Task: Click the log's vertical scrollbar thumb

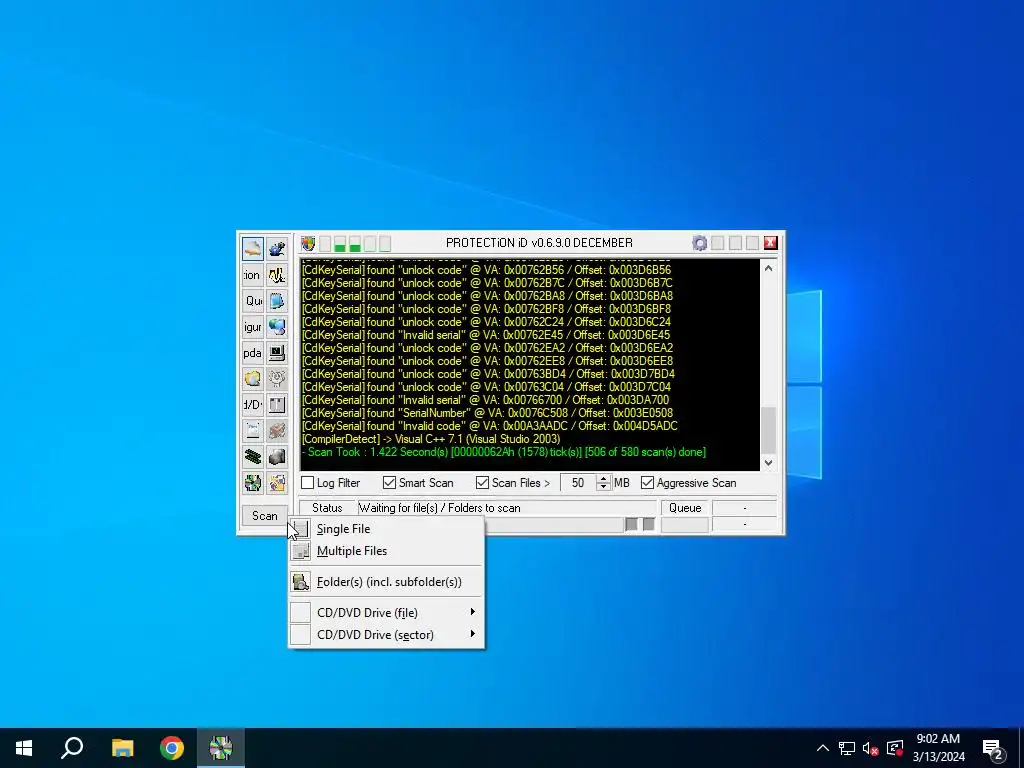Action: tap(769, 429)
